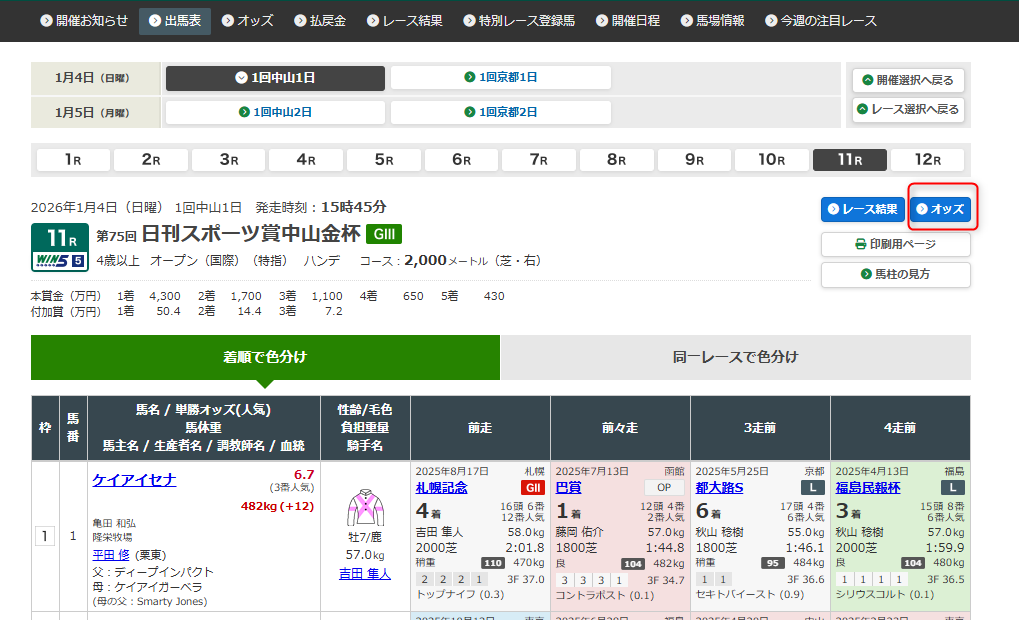Click the WIN5 badge icon

click(52, 261)
